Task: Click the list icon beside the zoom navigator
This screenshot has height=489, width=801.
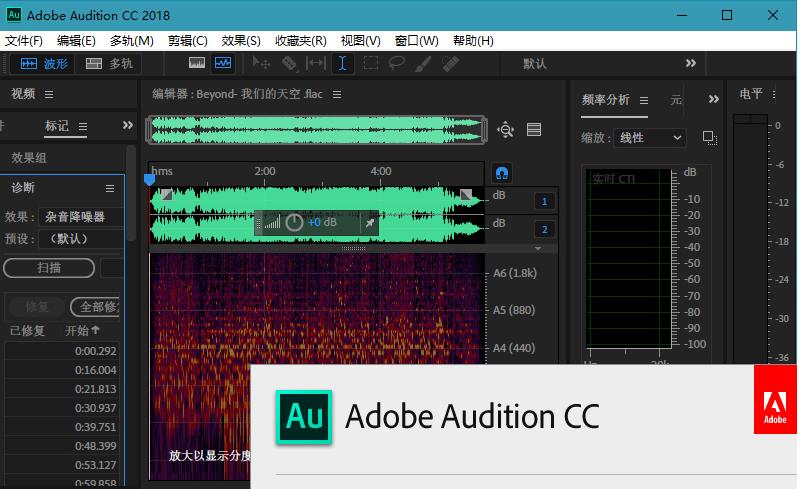Action: pos(534,129)
